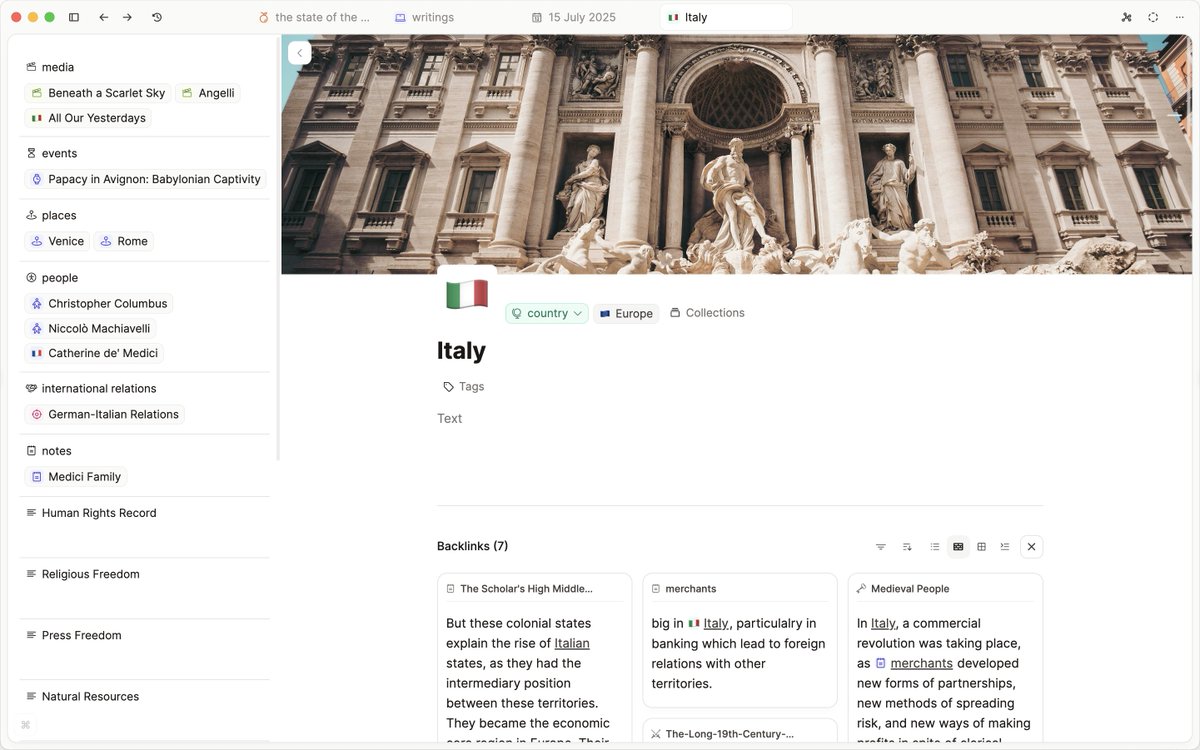Viewport: 1200px width, 750px height.
Task: Click the Backlinks (7) heading
Action: coord(472,546)
